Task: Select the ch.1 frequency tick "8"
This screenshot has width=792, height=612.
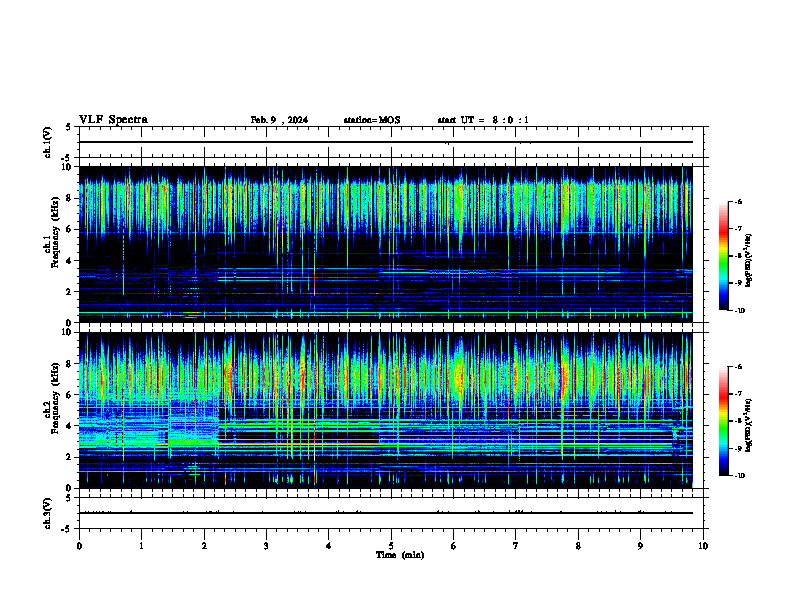Action: (70, 198)
